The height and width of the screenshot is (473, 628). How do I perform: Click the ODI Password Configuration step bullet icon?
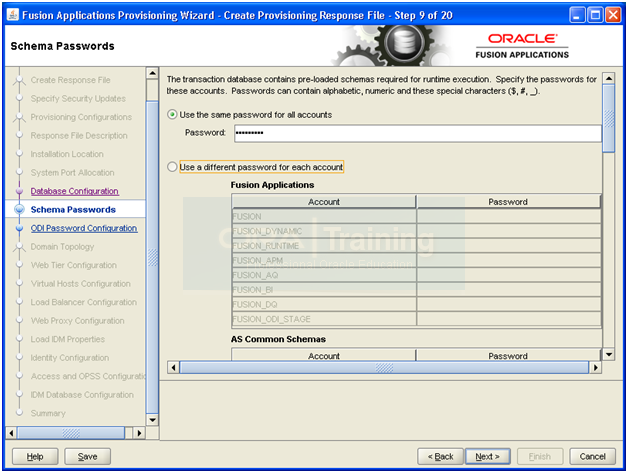[x=19, y=228]
